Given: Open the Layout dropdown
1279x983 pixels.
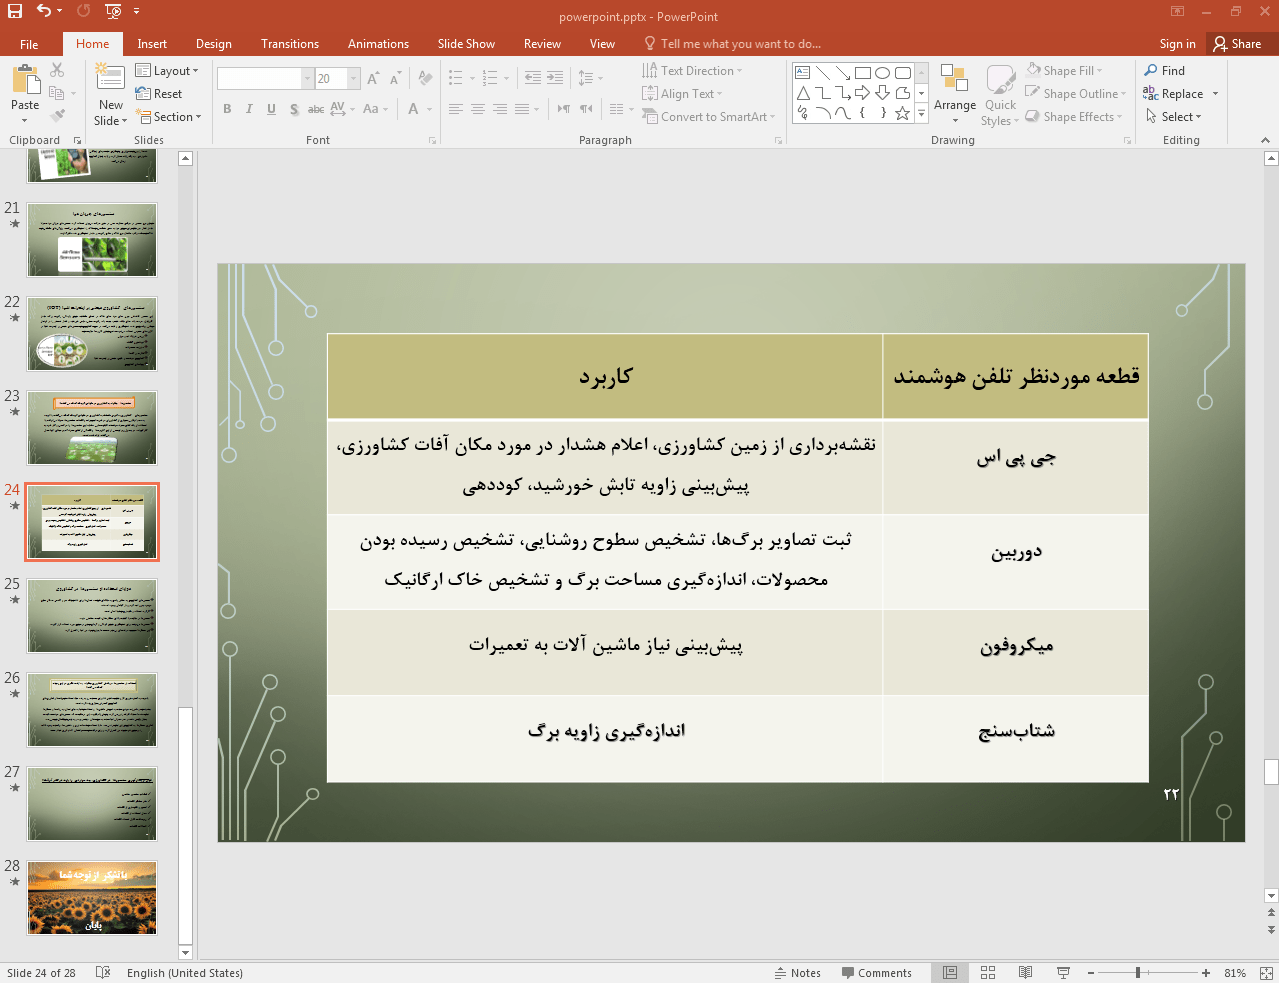Looking at the screenshot, I should click(x=167, y=71).
